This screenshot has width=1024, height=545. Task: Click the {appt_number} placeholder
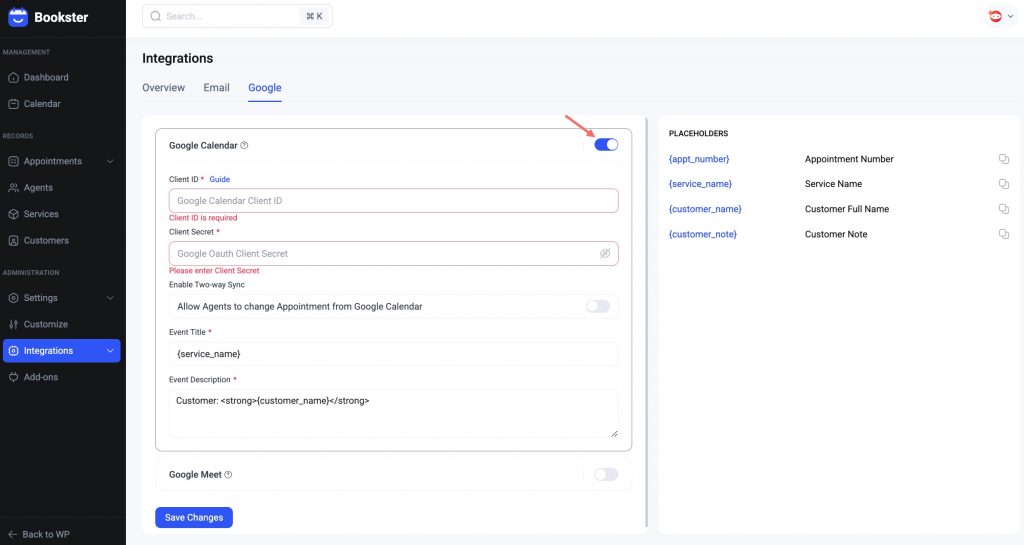(699, 159)
